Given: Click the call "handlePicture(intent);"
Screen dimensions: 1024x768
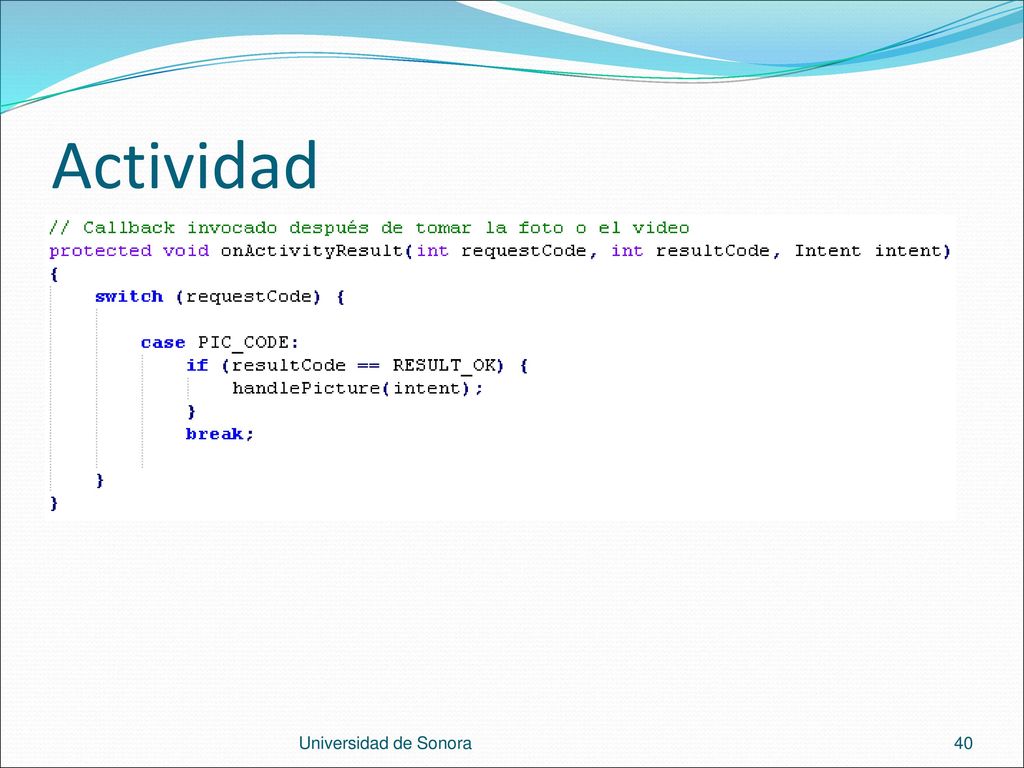Looking at the screenshot, I should click(x=358, y=389).
